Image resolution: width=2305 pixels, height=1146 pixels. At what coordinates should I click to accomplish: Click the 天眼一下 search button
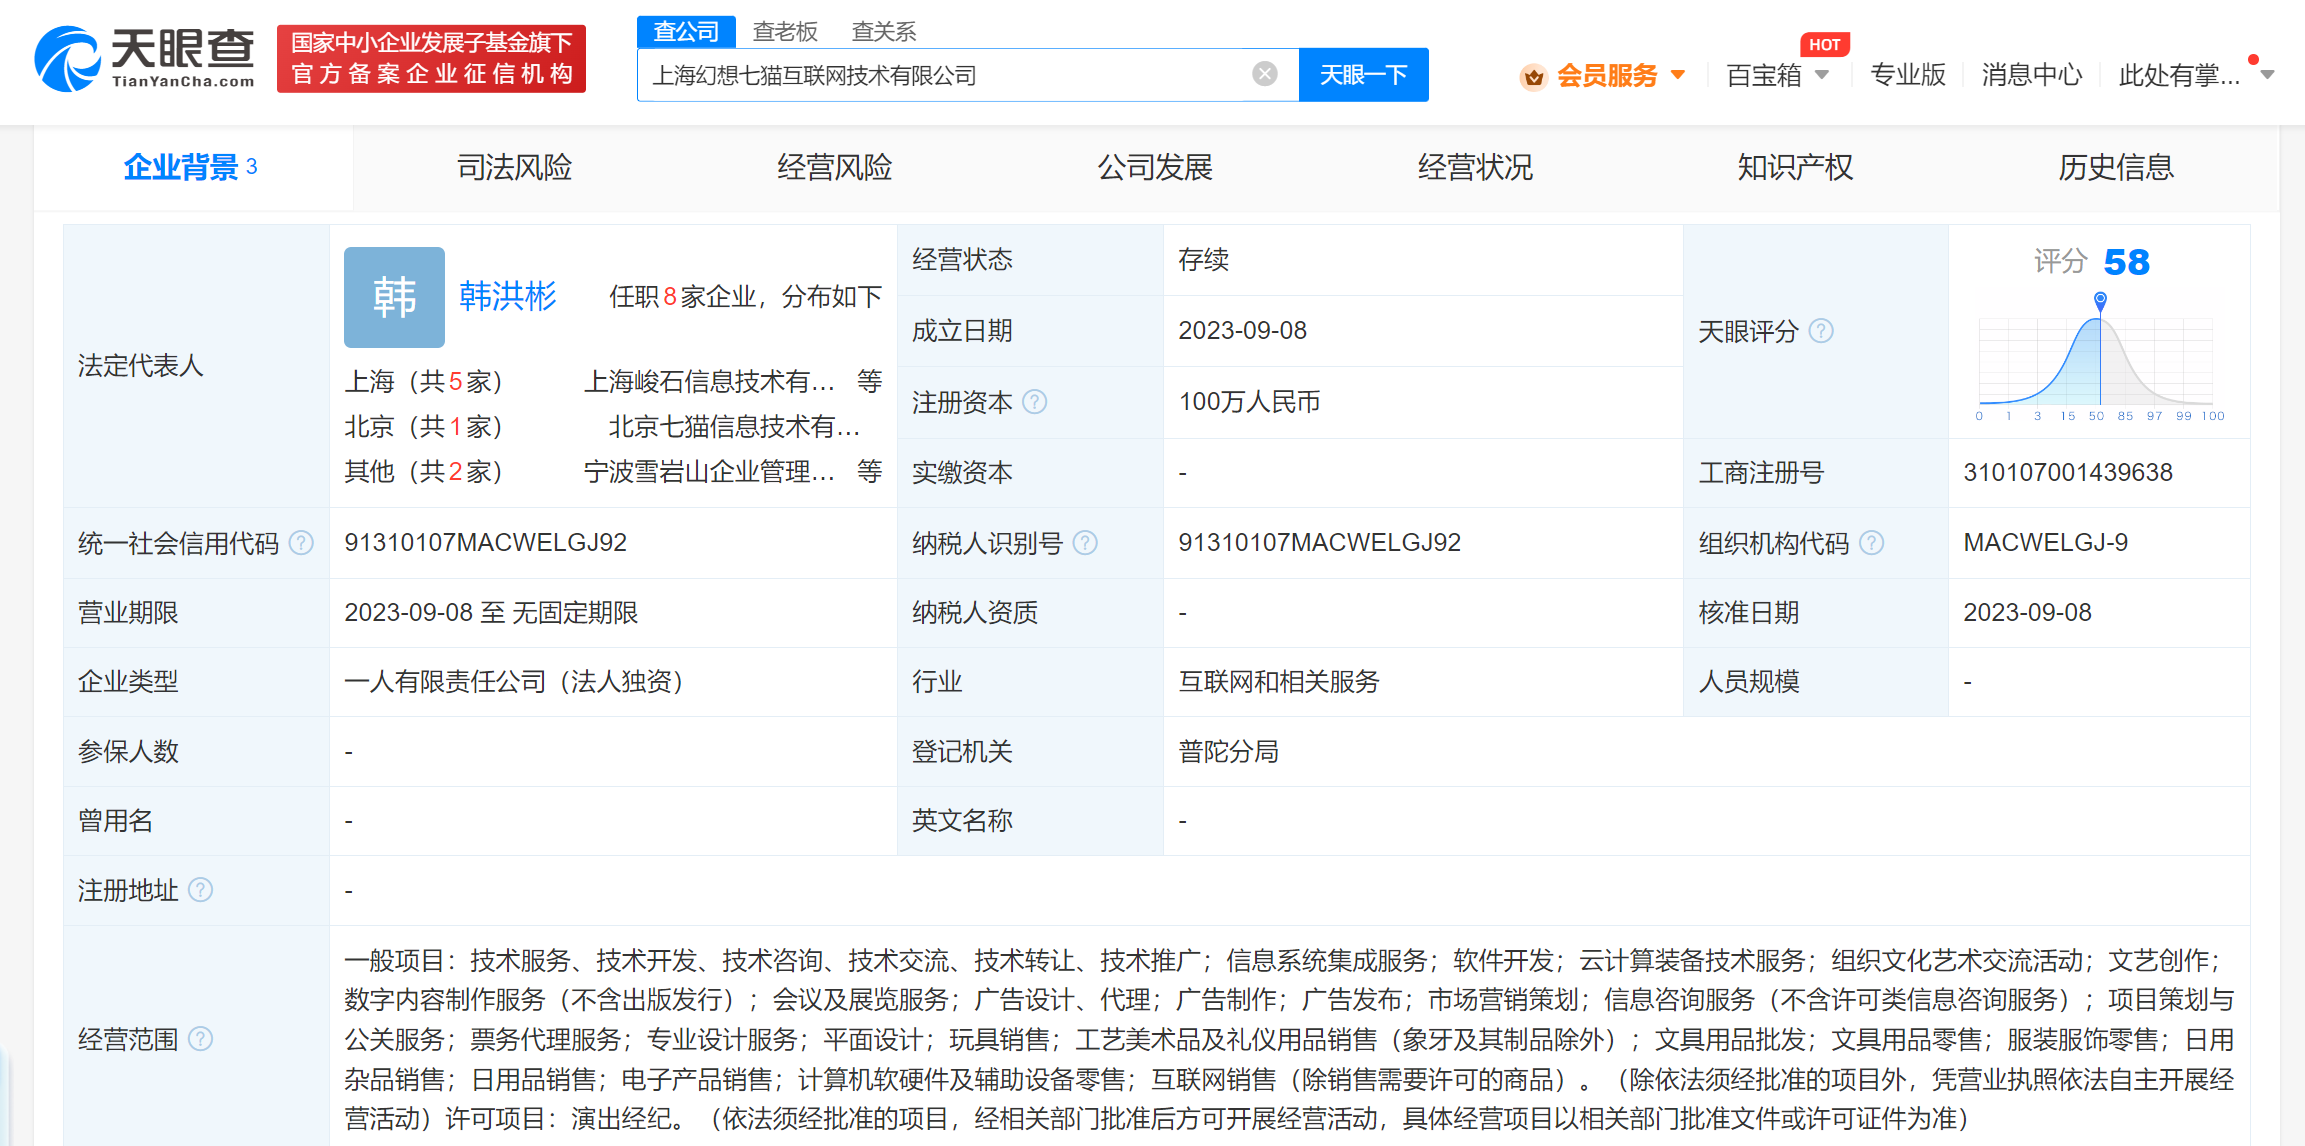click(1363, 75)
